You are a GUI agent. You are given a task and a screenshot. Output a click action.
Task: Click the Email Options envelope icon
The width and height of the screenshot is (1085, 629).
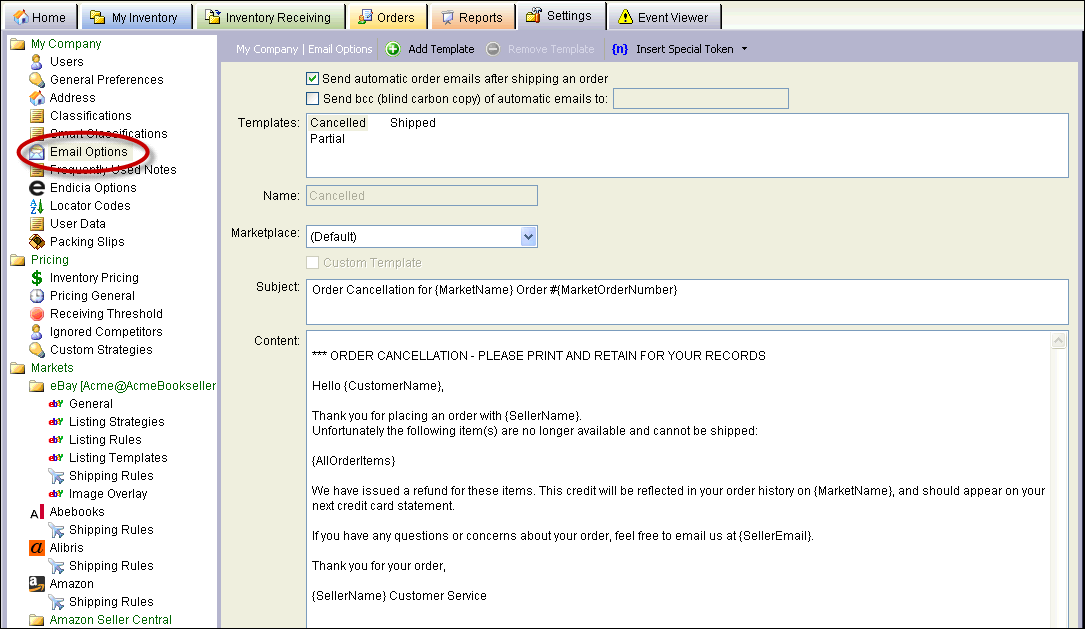pos(37,152)
